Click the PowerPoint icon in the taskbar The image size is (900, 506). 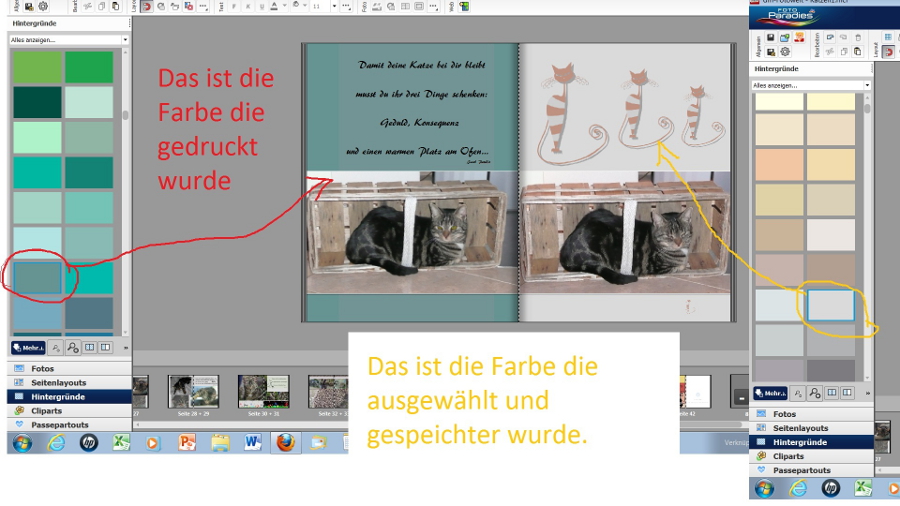pyautogui.click(x=187, y=442)
